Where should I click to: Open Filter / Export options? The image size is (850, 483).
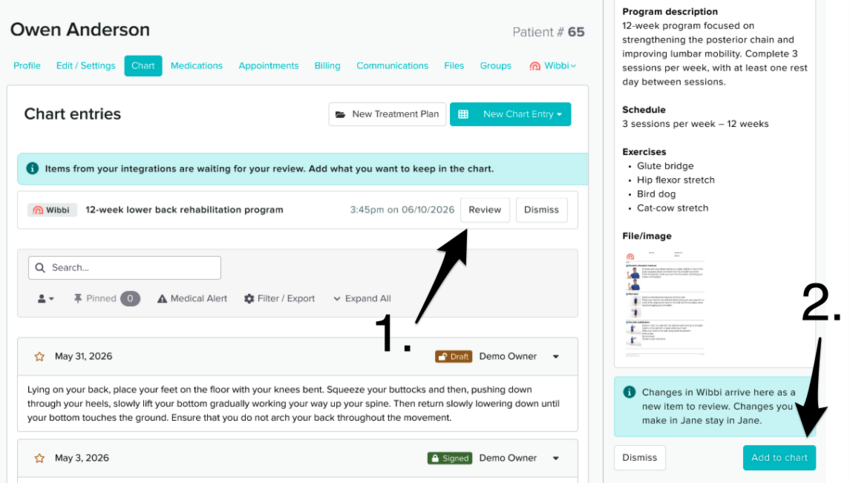tap(279, 299)
